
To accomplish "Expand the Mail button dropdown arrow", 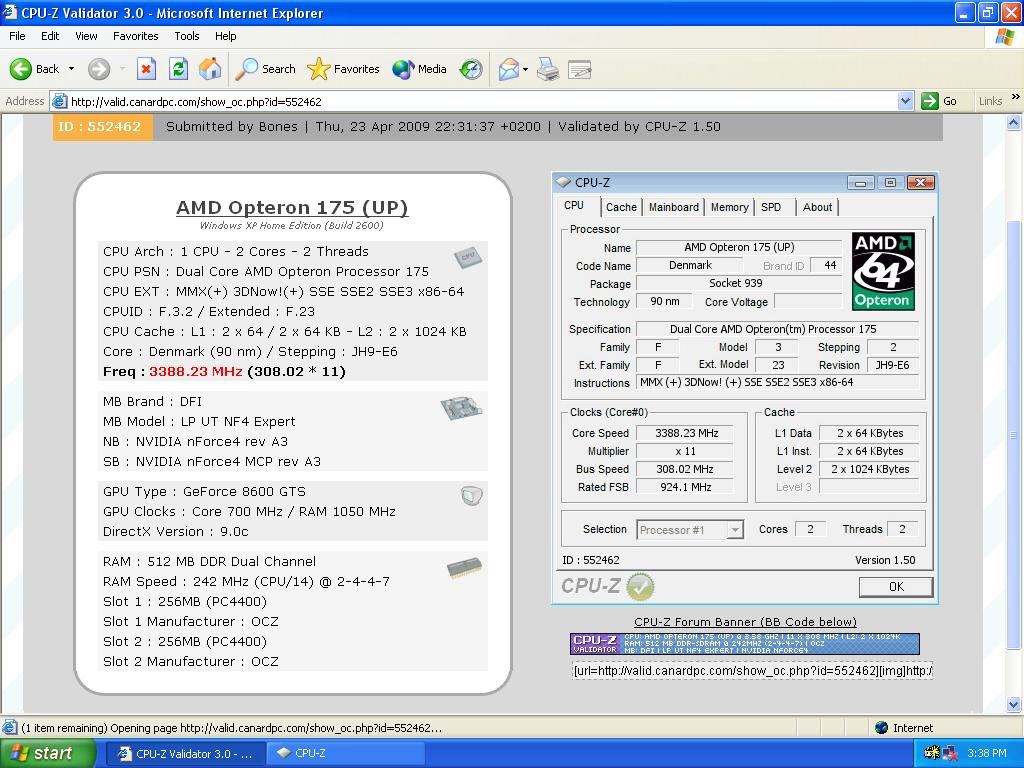I will (525, 69).
